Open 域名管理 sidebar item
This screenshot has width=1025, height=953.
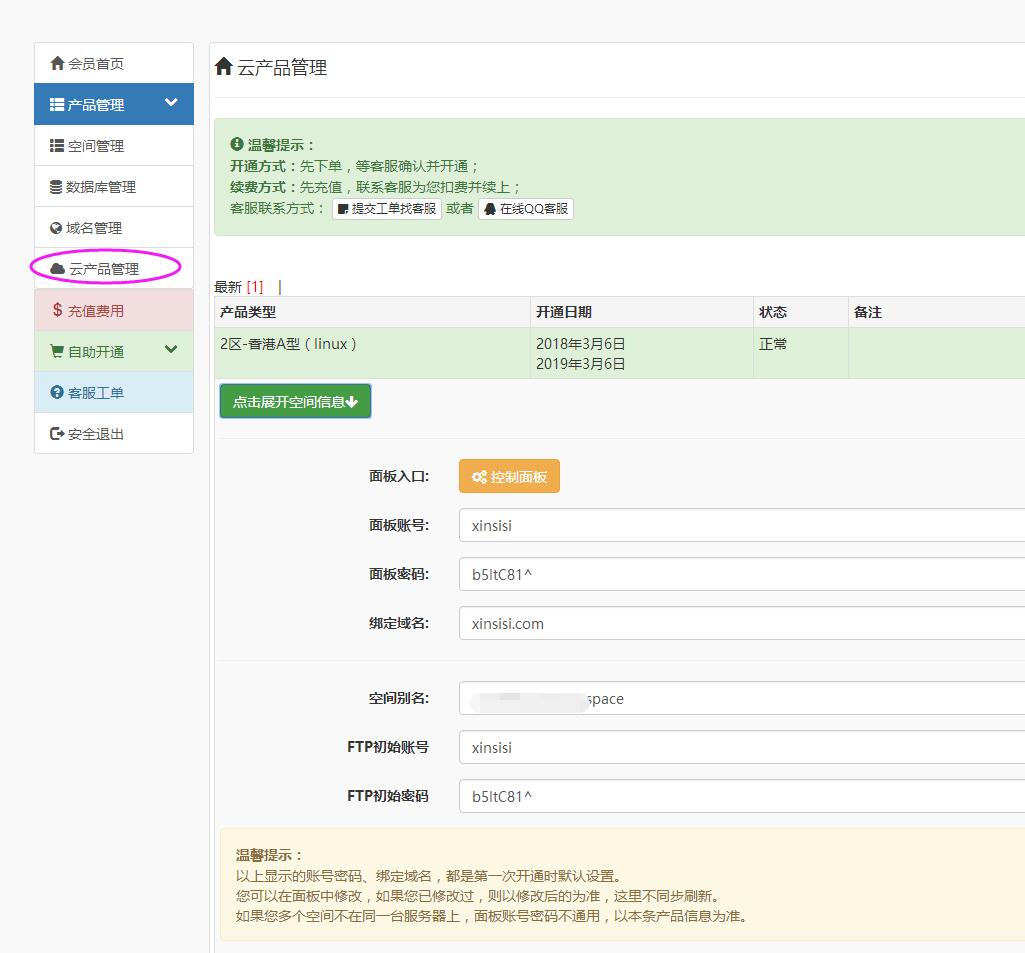(x=114, y=227)
